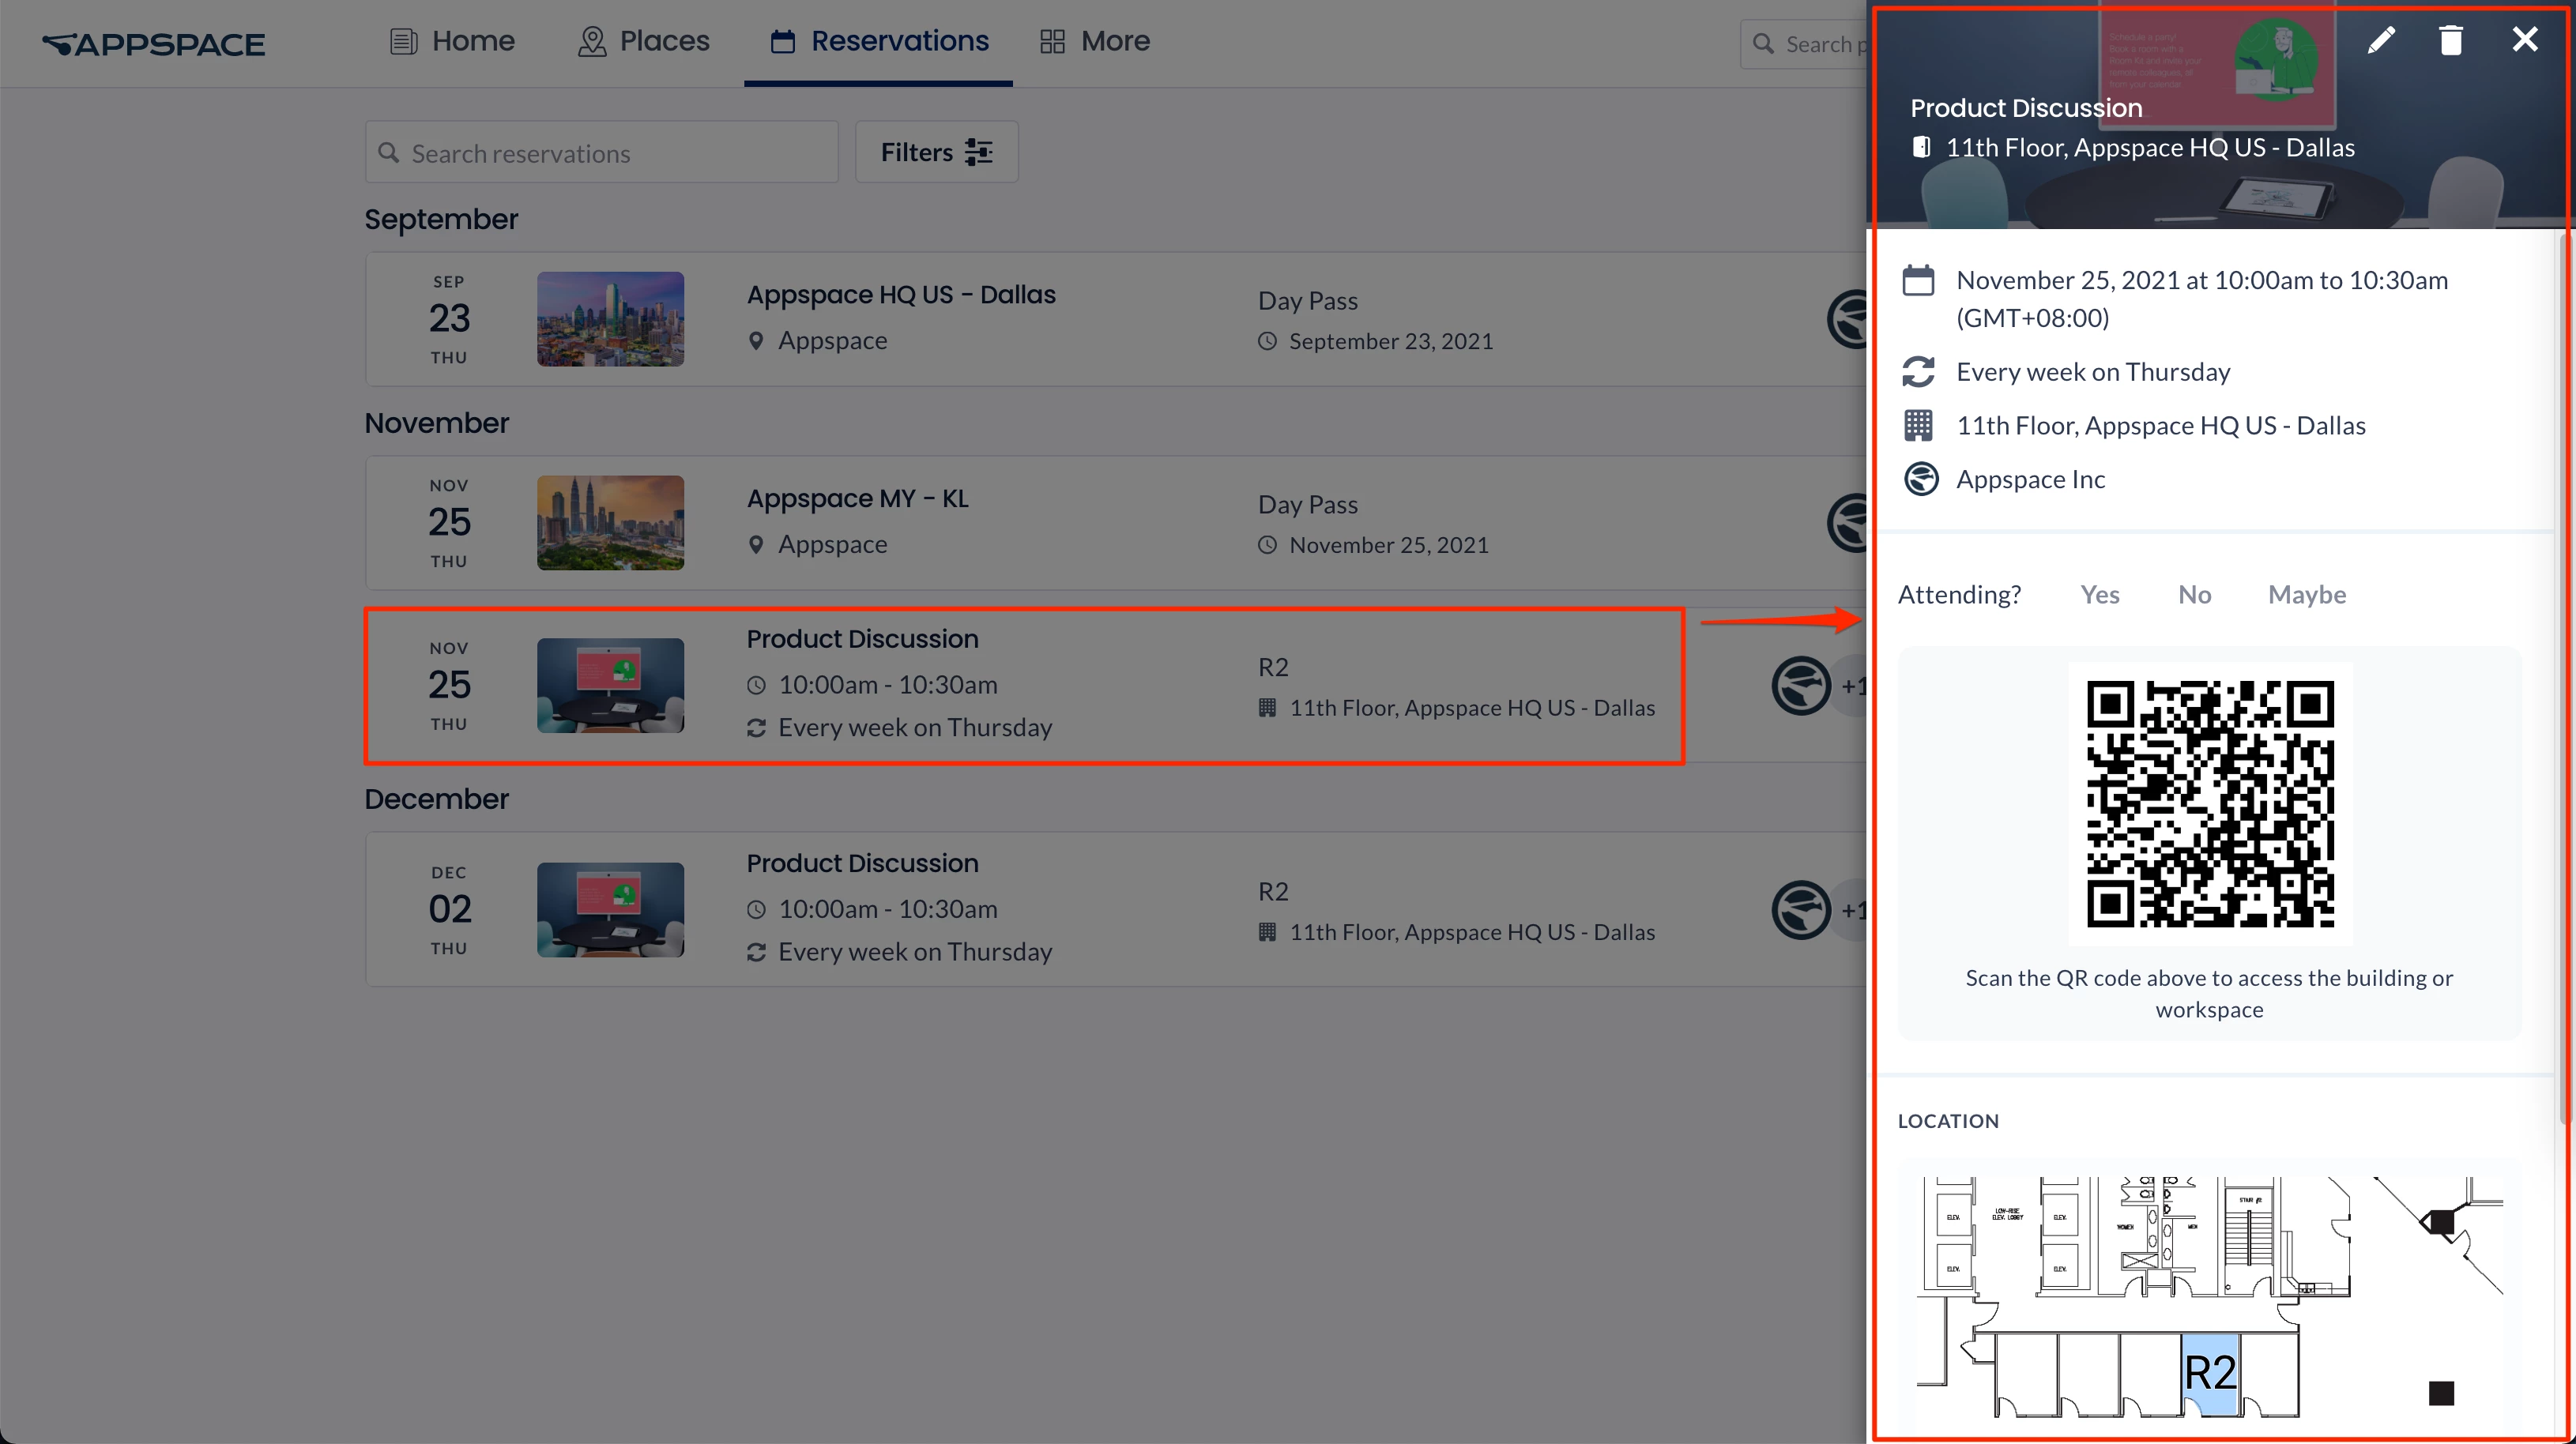The image size is (2576, 1444).
Task: Close the Product Discussion details panel
Action: 2524,40
